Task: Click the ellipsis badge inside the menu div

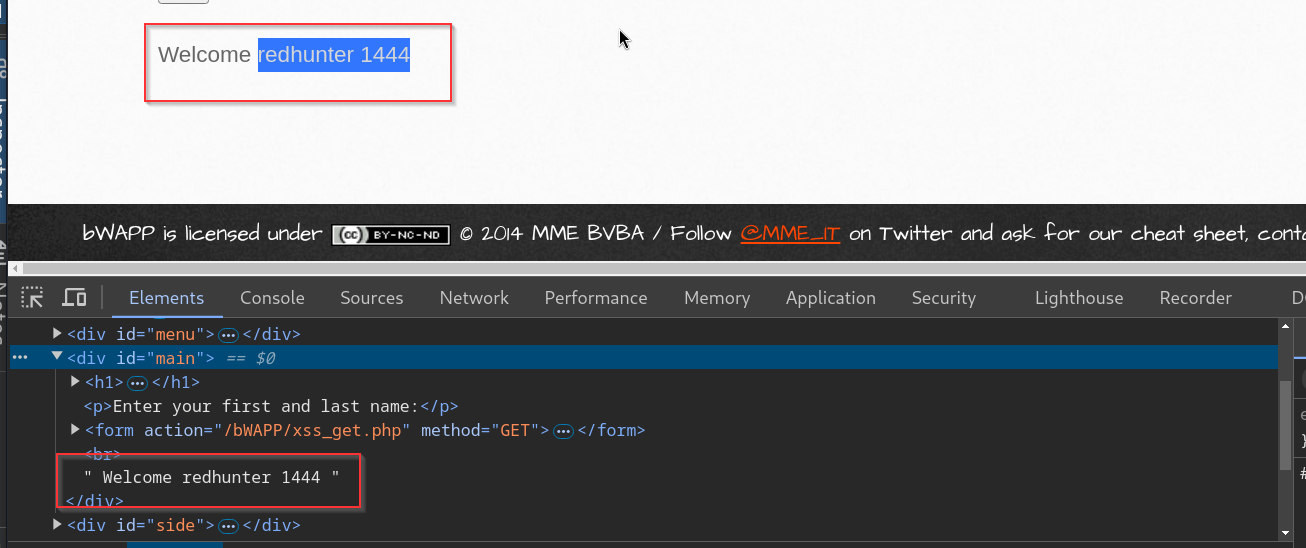Action: click(x=228, y=334)
